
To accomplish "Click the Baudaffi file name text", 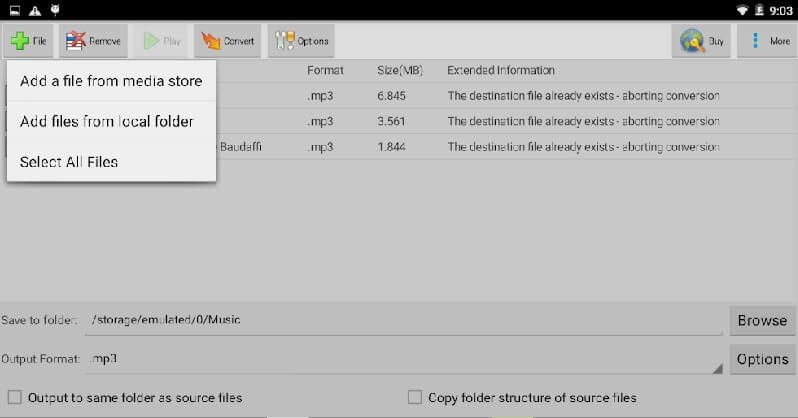I will click(x=241, y=147).
